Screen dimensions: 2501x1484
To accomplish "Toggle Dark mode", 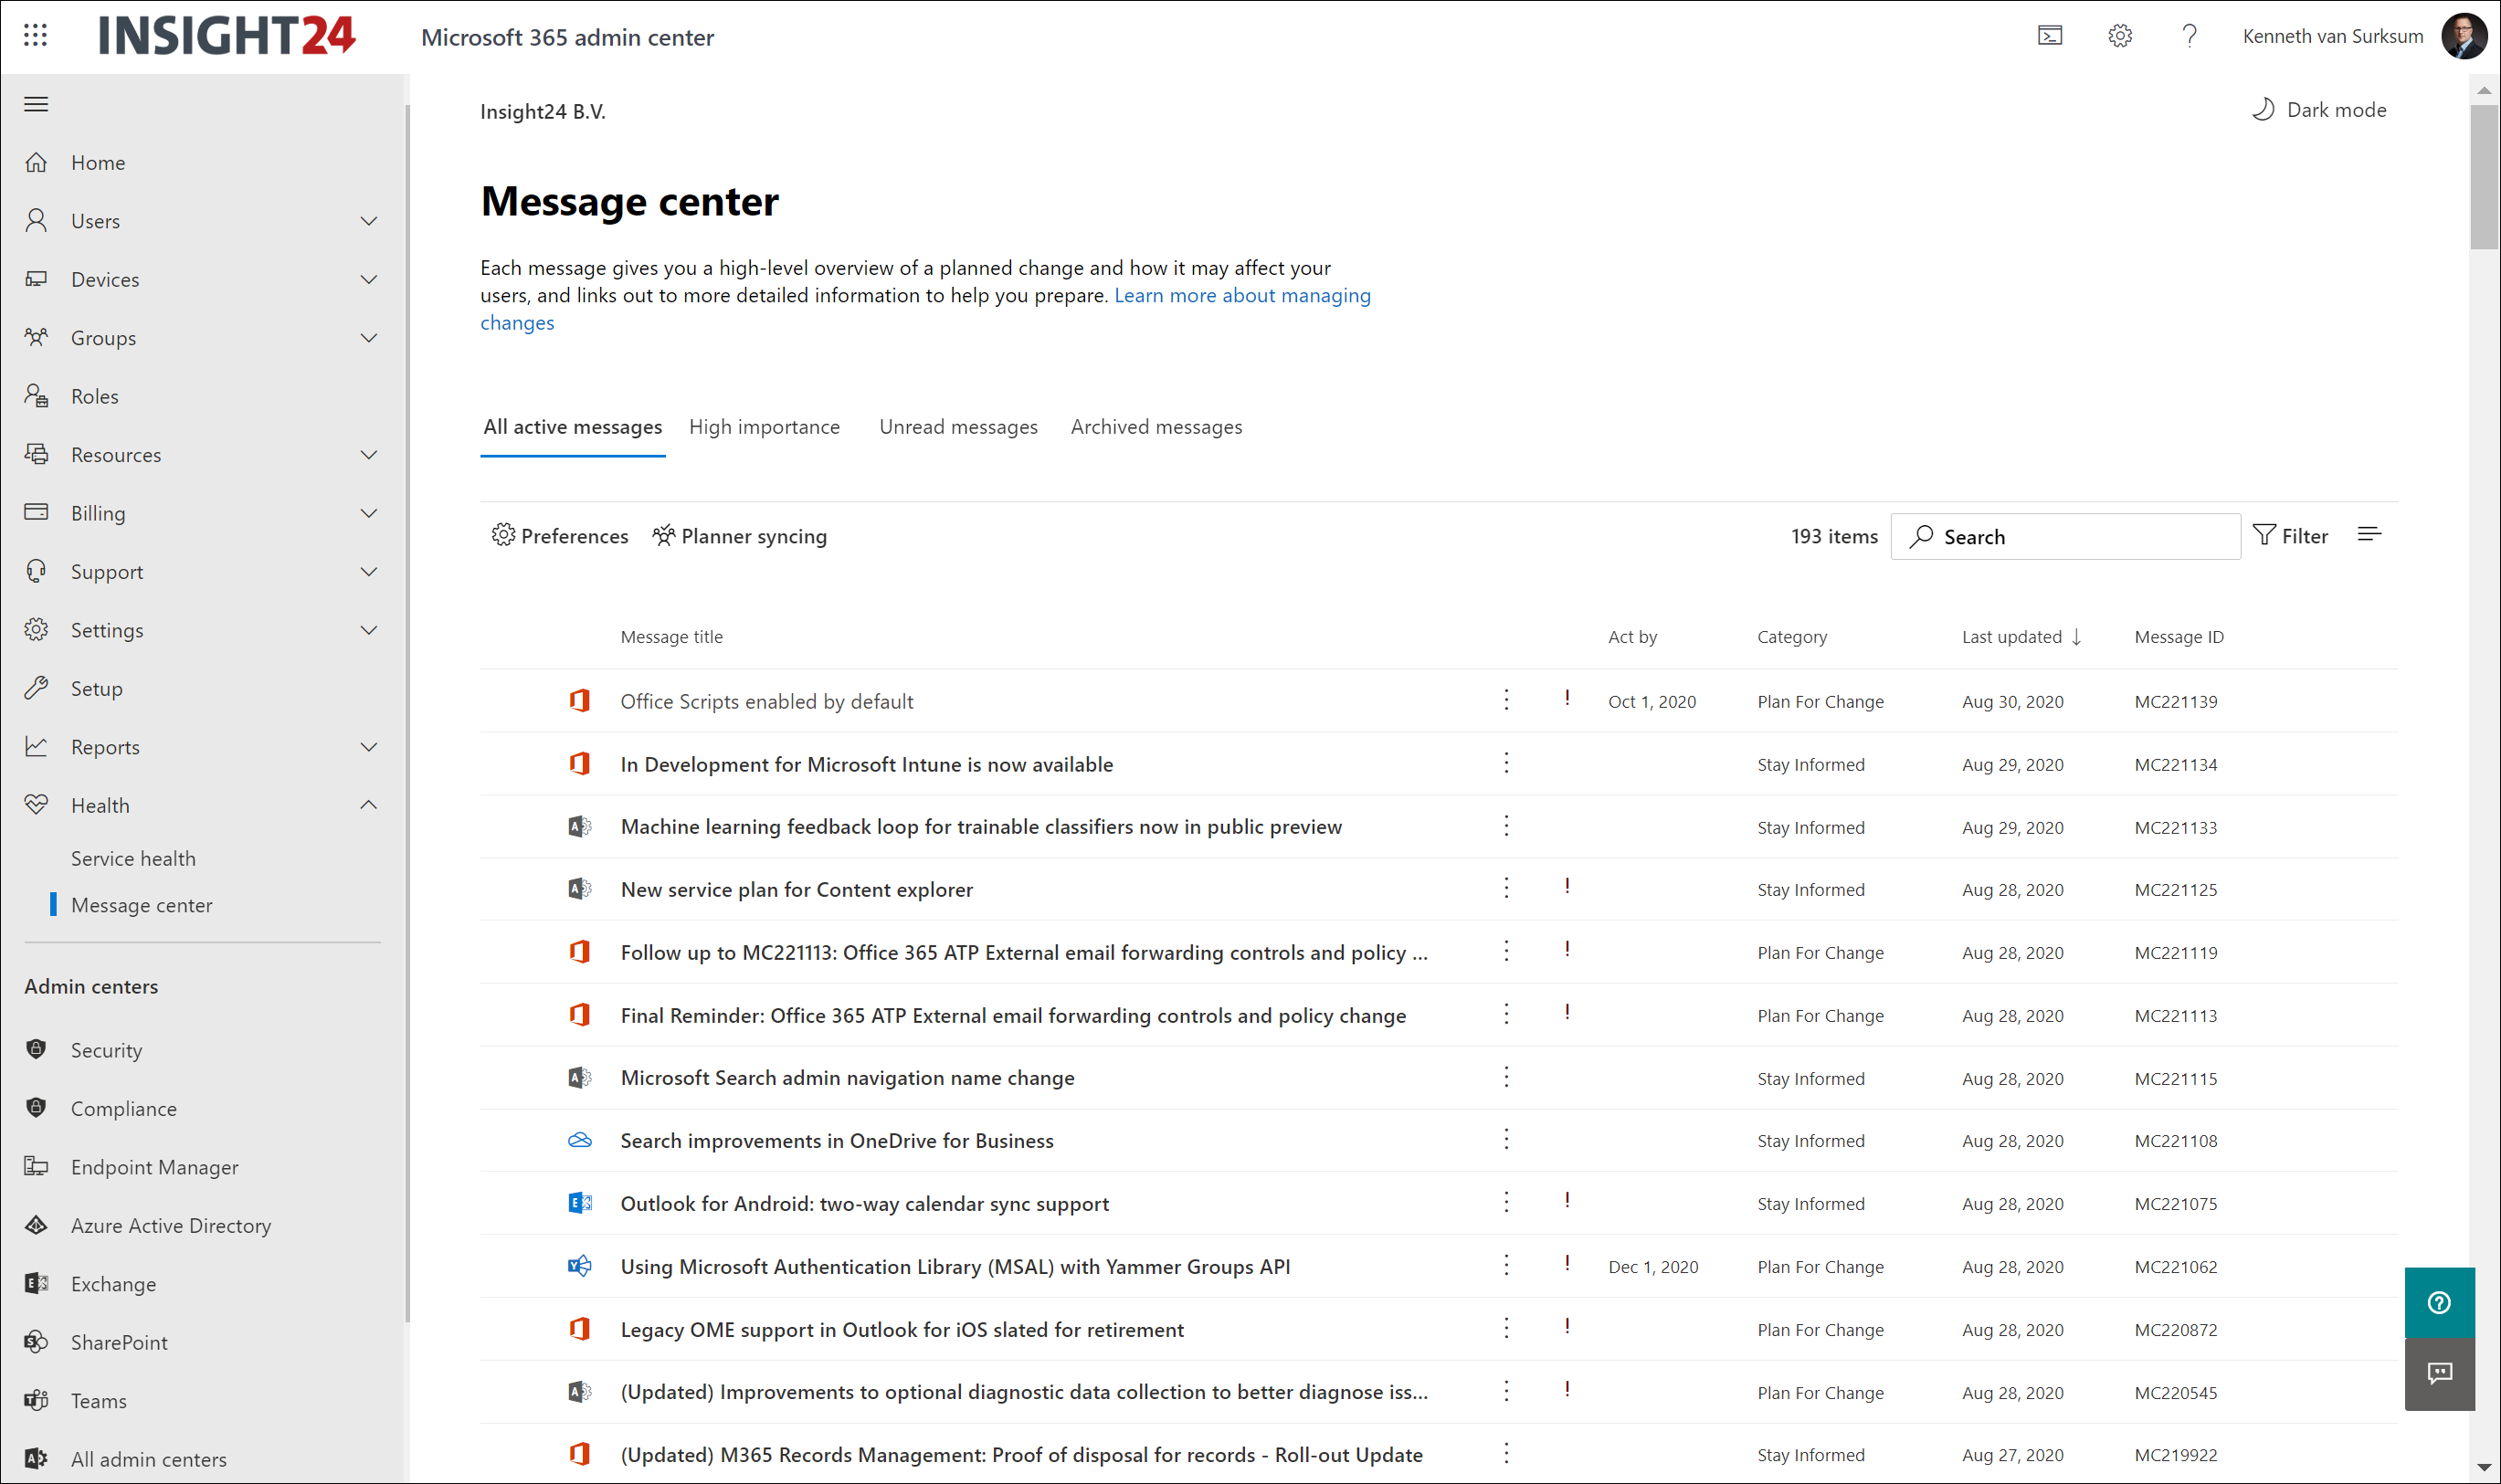I will [2318, 110].
